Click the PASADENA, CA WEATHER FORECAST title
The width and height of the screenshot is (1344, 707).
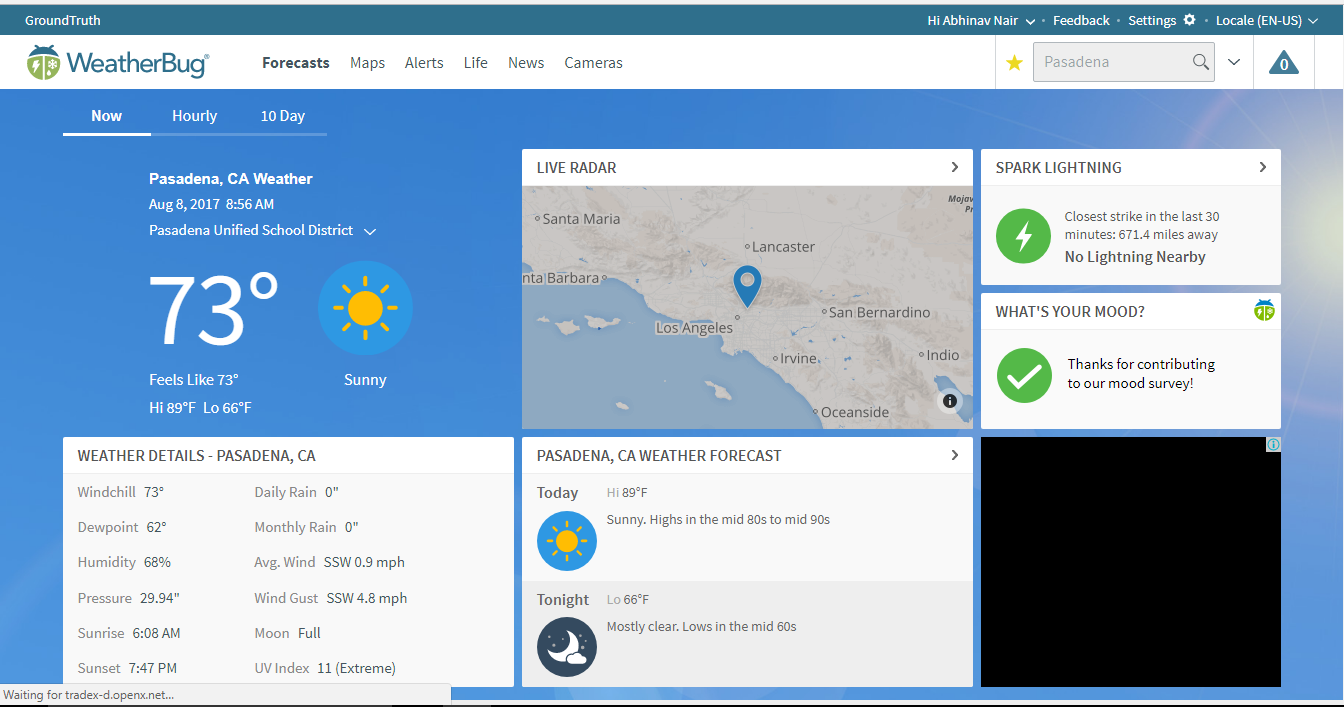point(659,456)
